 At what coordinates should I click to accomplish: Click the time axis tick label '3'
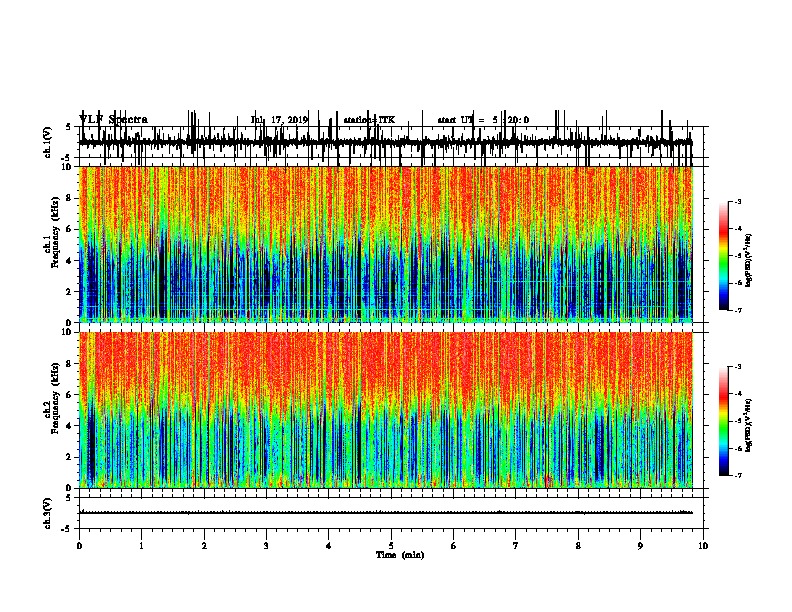click(266, 546)
